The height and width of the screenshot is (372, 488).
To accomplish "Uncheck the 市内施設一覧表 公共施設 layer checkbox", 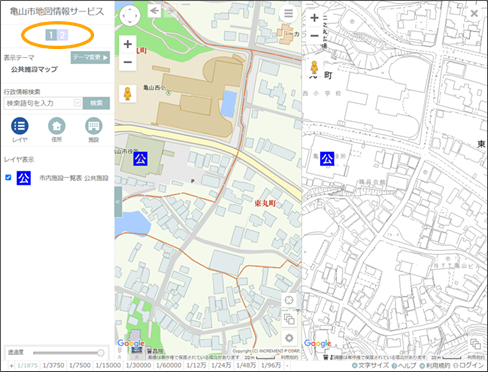I will tap(8, 177).
